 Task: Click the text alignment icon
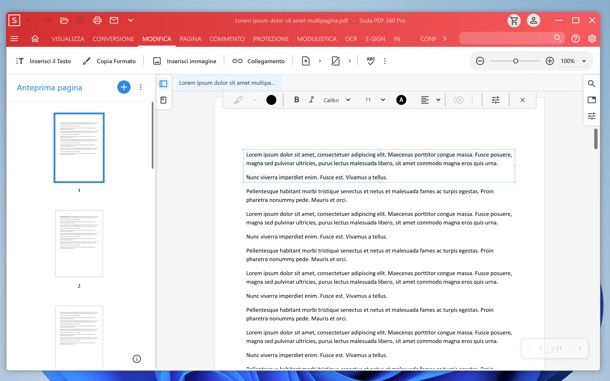tap(425, 100)
